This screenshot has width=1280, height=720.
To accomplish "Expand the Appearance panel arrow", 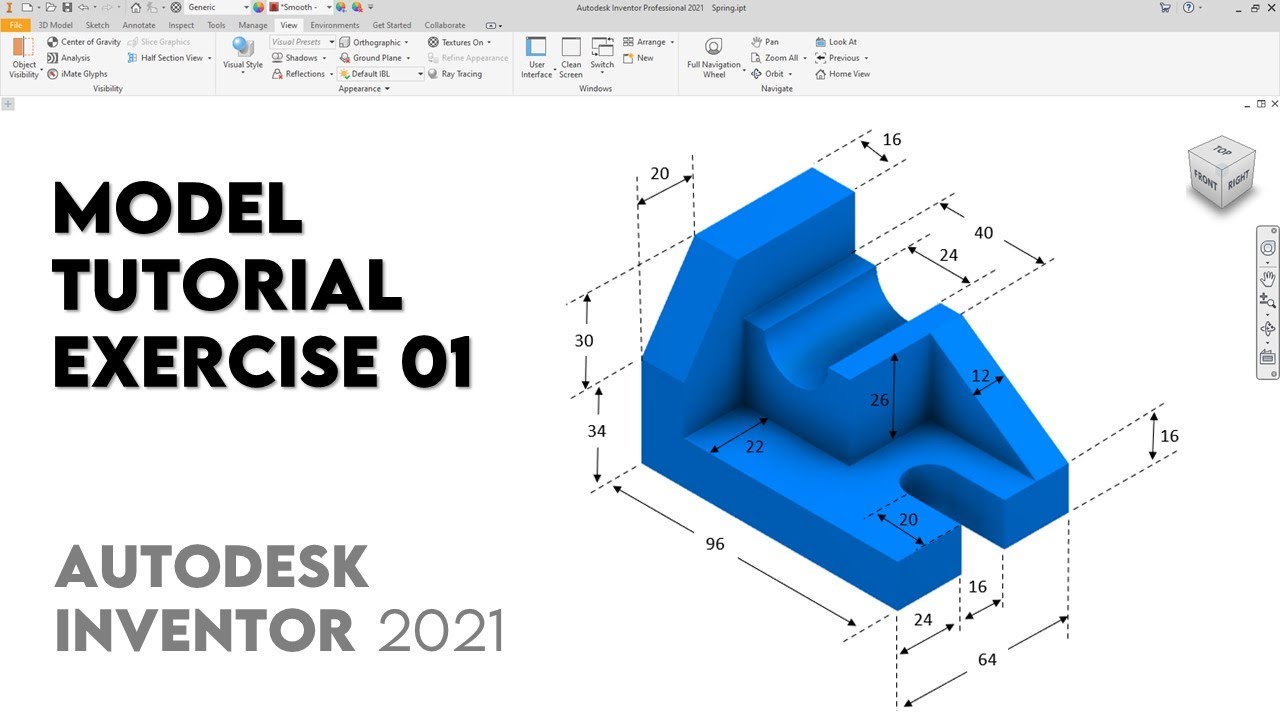I will (x=388, y=89).
